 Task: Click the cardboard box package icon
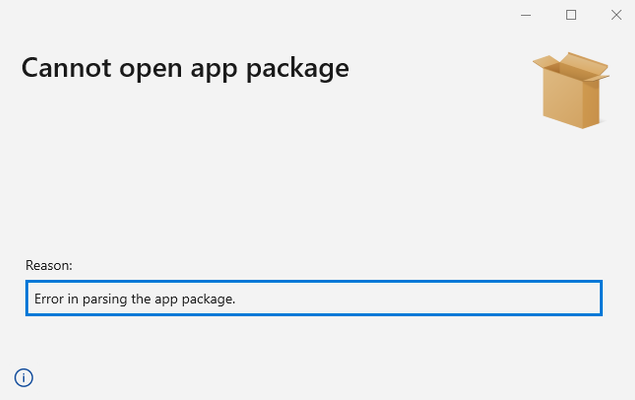pos(571,90)
